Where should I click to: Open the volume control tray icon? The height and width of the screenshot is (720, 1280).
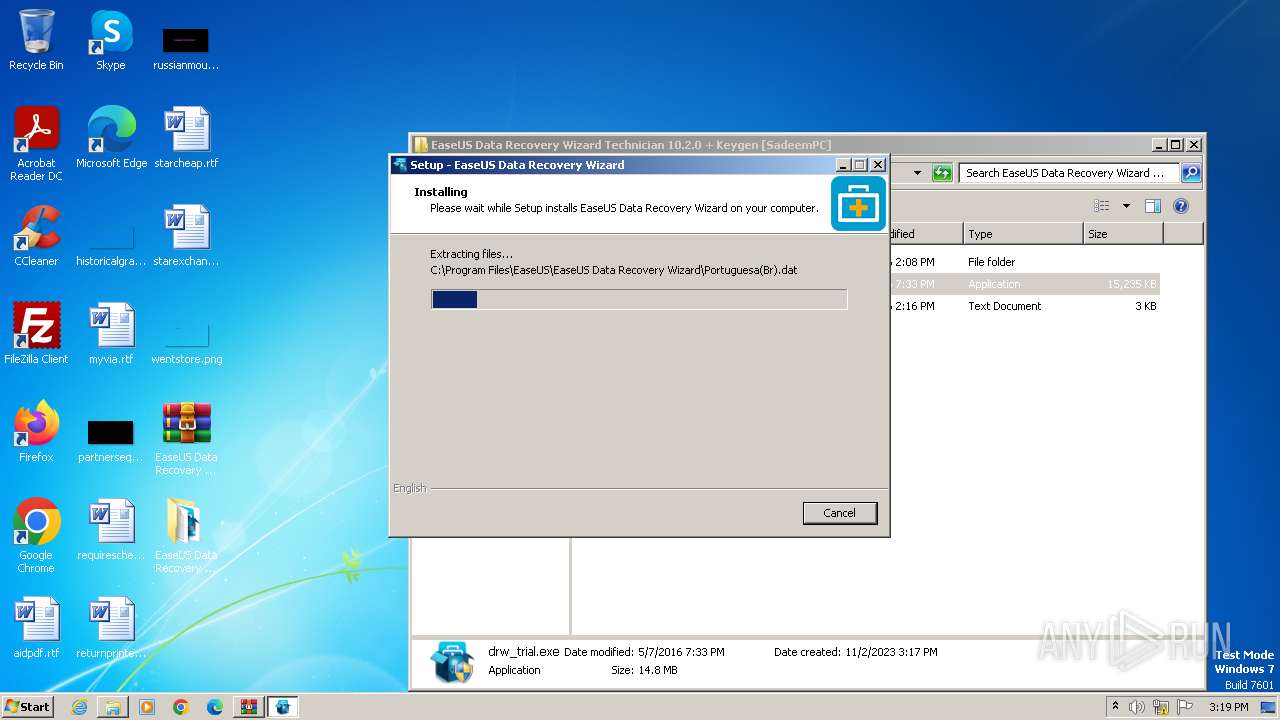pos(1137,707)
